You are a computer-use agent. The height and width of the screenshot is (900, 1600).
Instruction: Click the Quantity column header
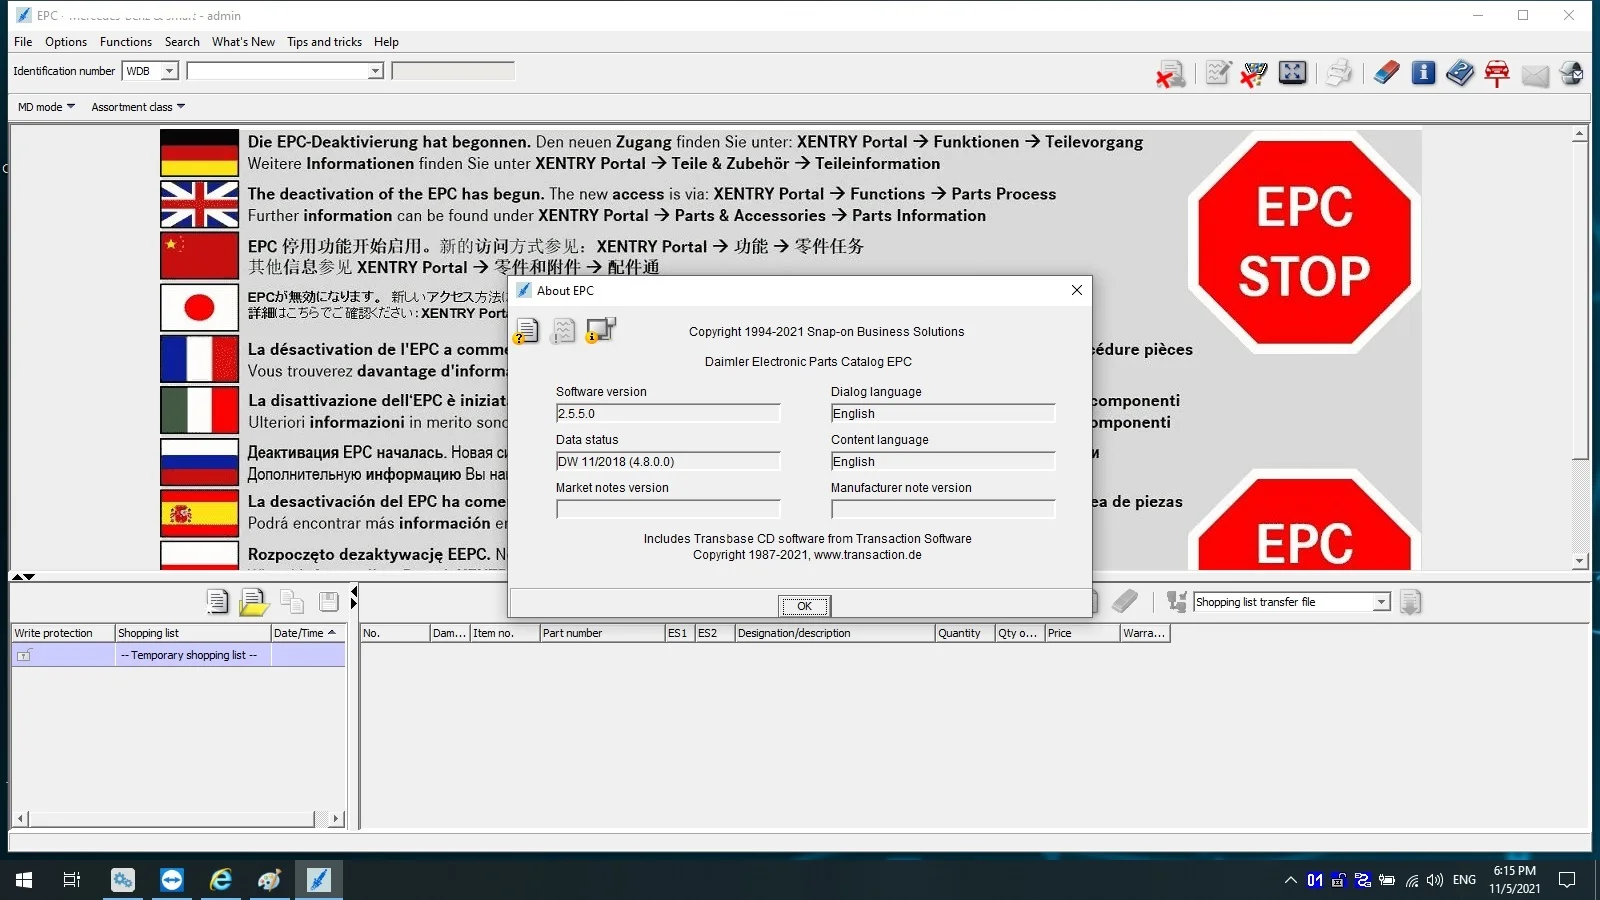click(964, 633)
